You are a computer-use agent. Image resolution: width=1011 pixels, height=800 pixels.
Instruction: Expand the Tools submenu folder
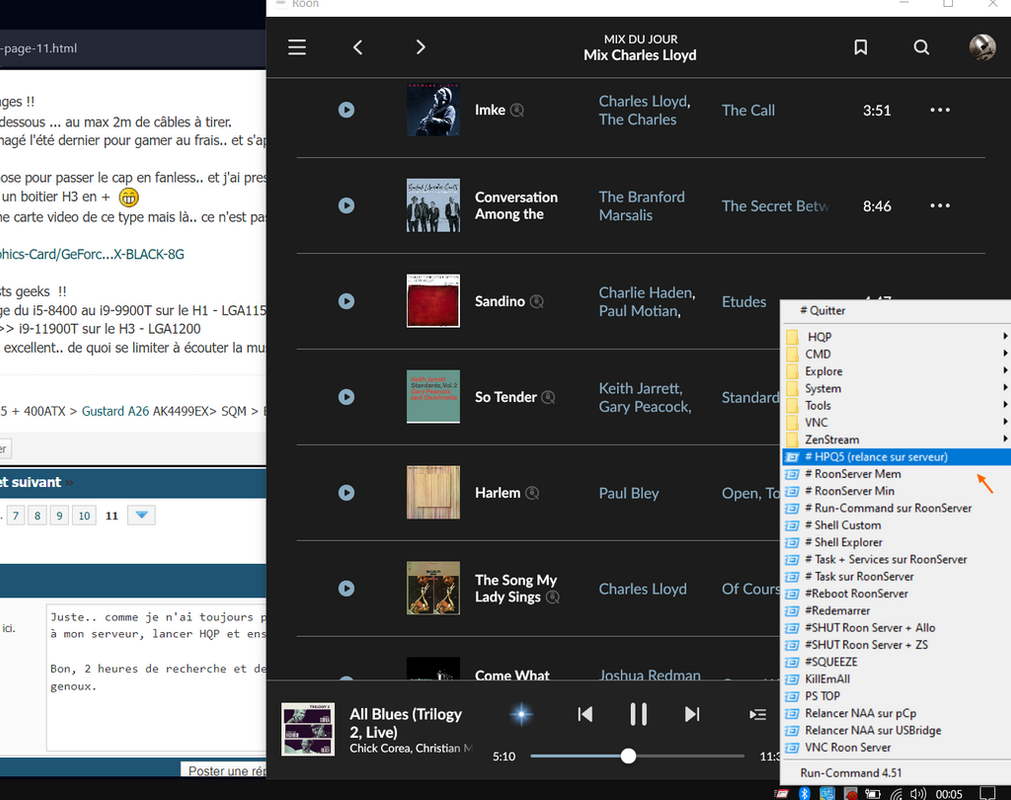[x=896, y=405]
